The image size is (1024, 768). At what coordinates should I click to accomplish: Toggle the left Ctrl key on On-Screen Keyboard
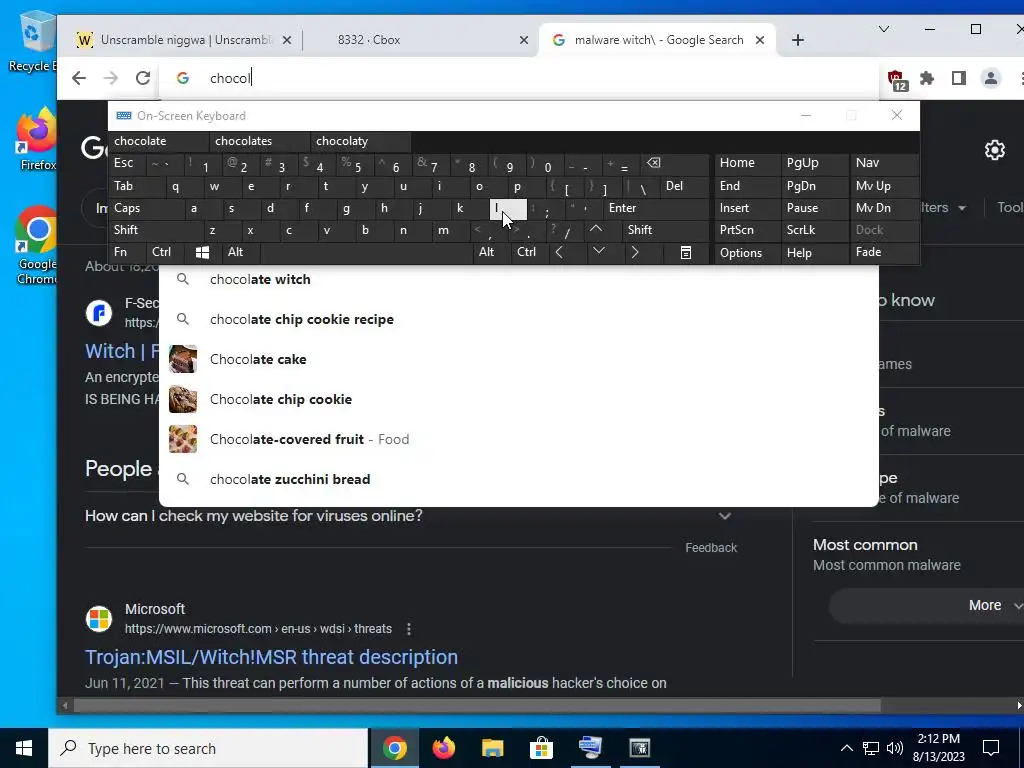click(x=166, y=252)
